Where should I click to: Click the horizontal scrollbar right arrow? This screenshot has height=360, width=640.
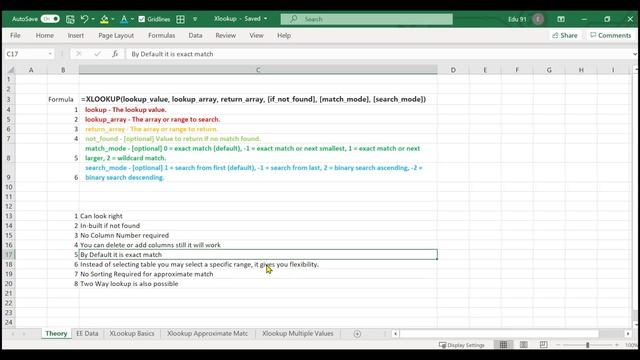click(628, 334)
